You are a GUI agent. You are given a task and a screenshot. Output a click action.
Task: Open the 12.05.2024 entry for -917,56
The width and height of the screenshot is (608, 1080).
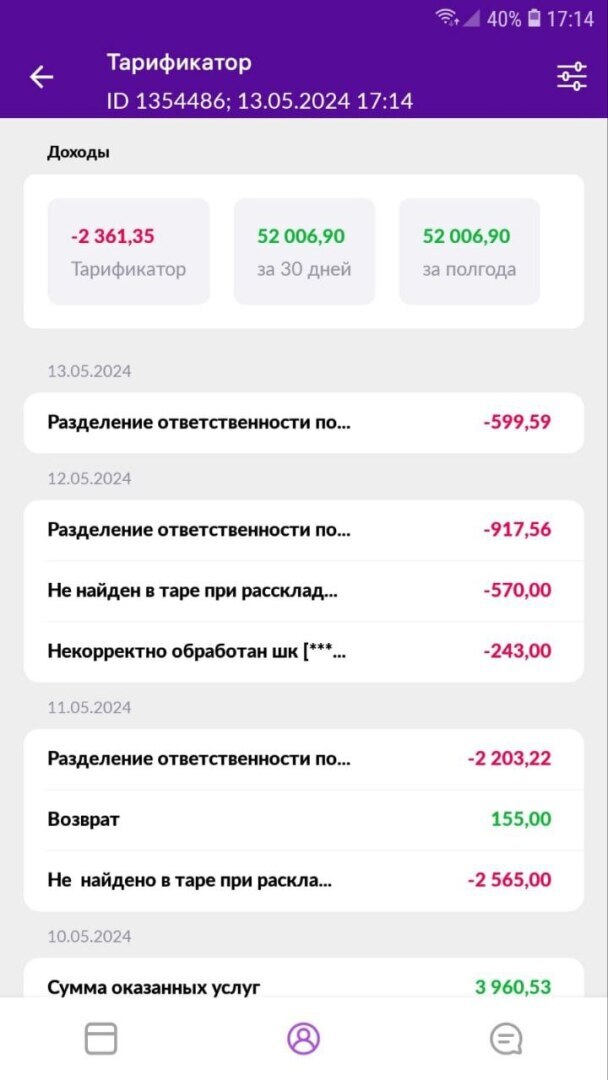(x=303, y=530)
